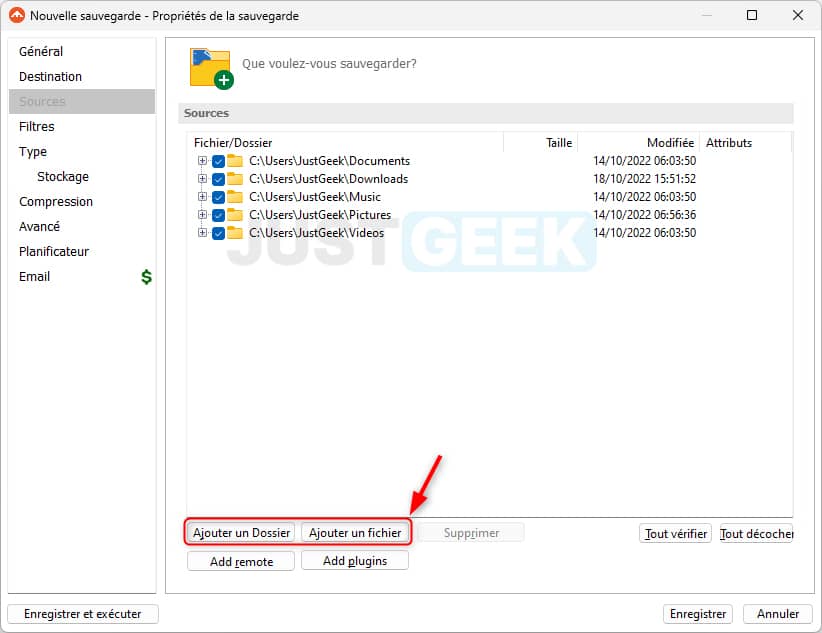This screenshot has height=633, width=822.
Task: Click Enregistrer et exécuter button
Action: click(83, 614)
